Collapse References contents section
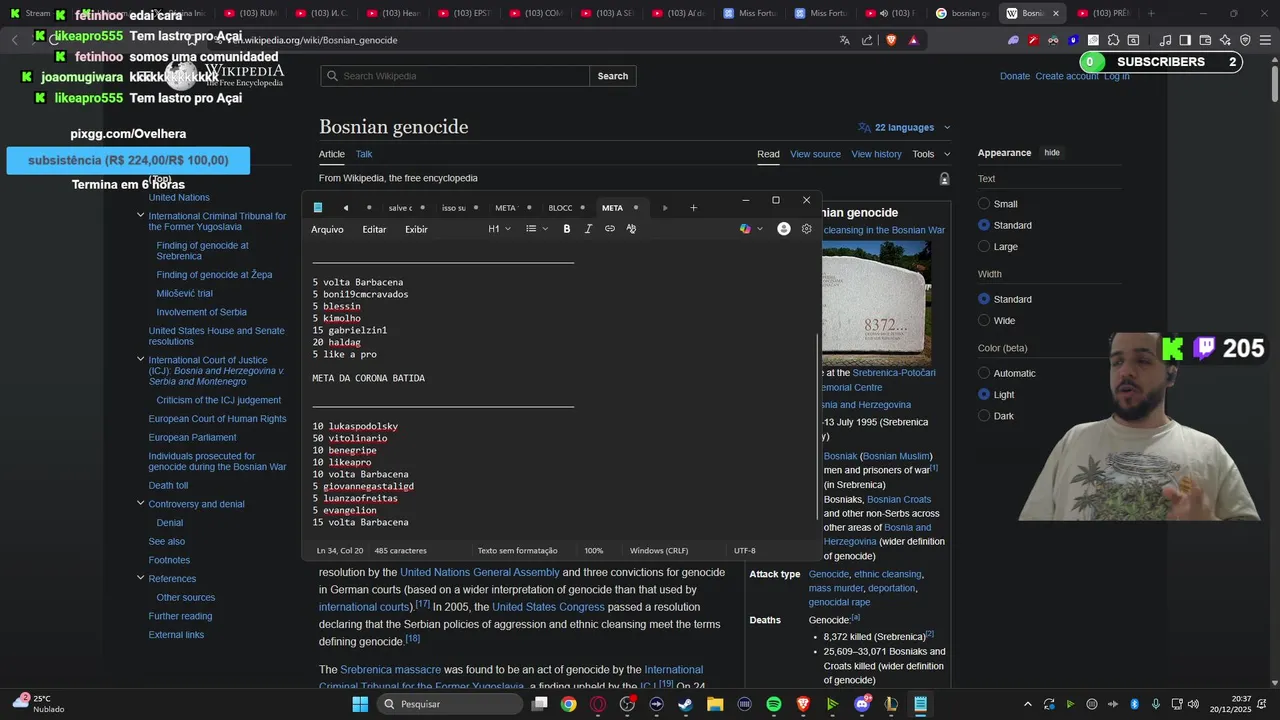1280x720 pixels. (x=140, y=578)
